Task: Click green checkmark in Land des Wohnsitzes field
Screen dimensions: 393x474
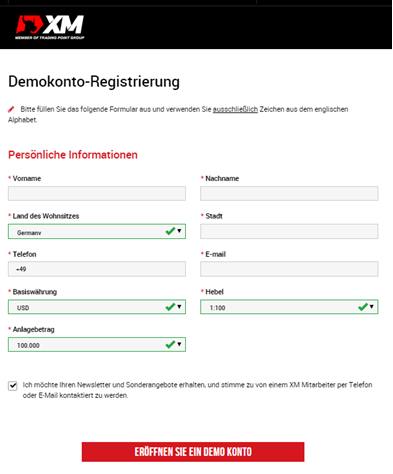Action: pyautogui.click(x=170, y=231)
